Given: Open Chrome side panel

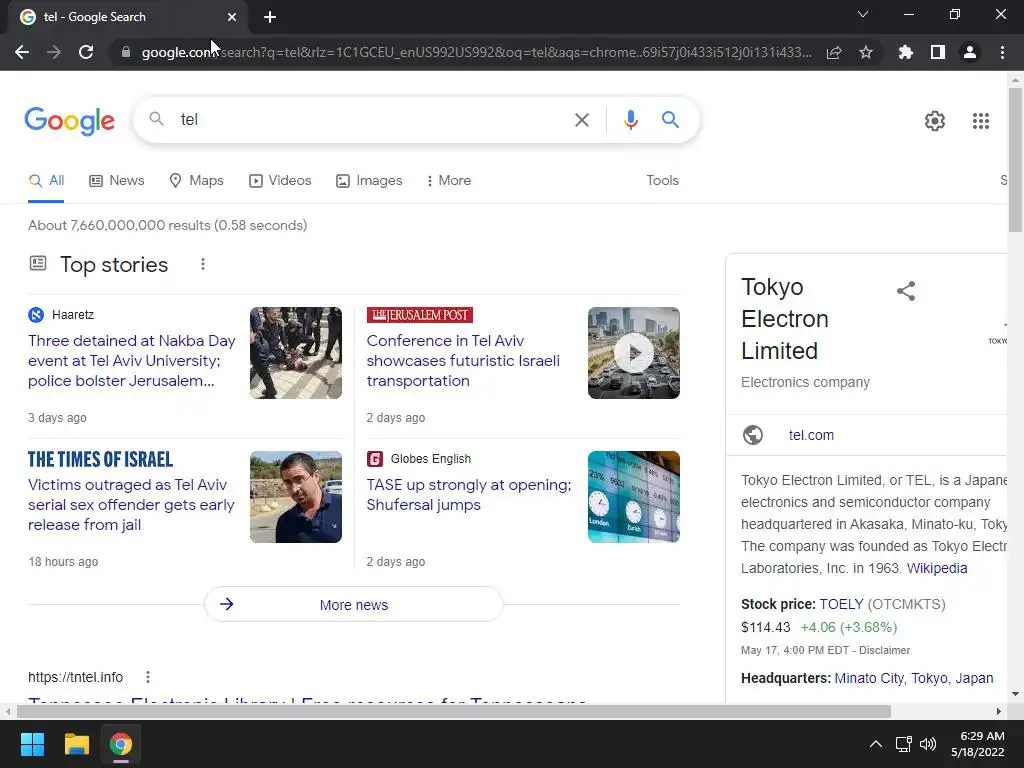Looking at the screenshot, I should [x=938, y=52].
